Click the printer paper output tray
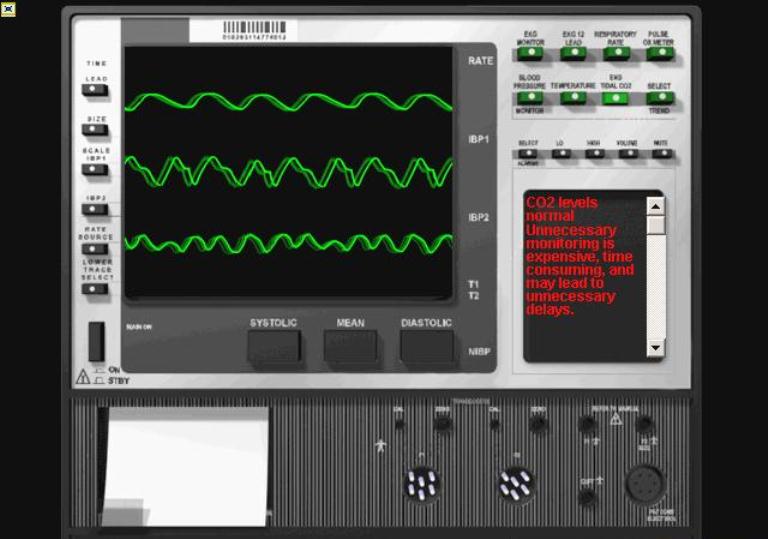Viewport: 768px width, 539px height. point(186,466)
